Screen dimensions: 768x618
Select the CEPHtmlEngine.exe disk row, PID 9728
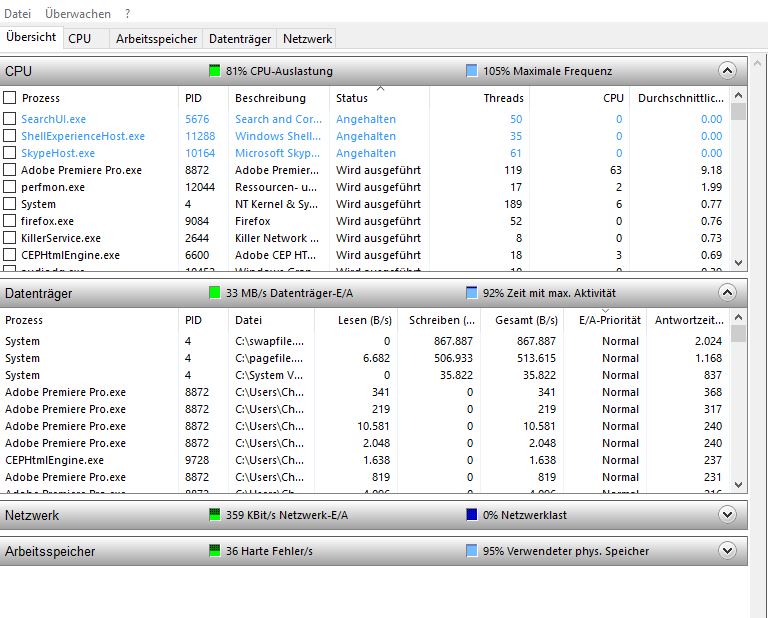[365, 460]
